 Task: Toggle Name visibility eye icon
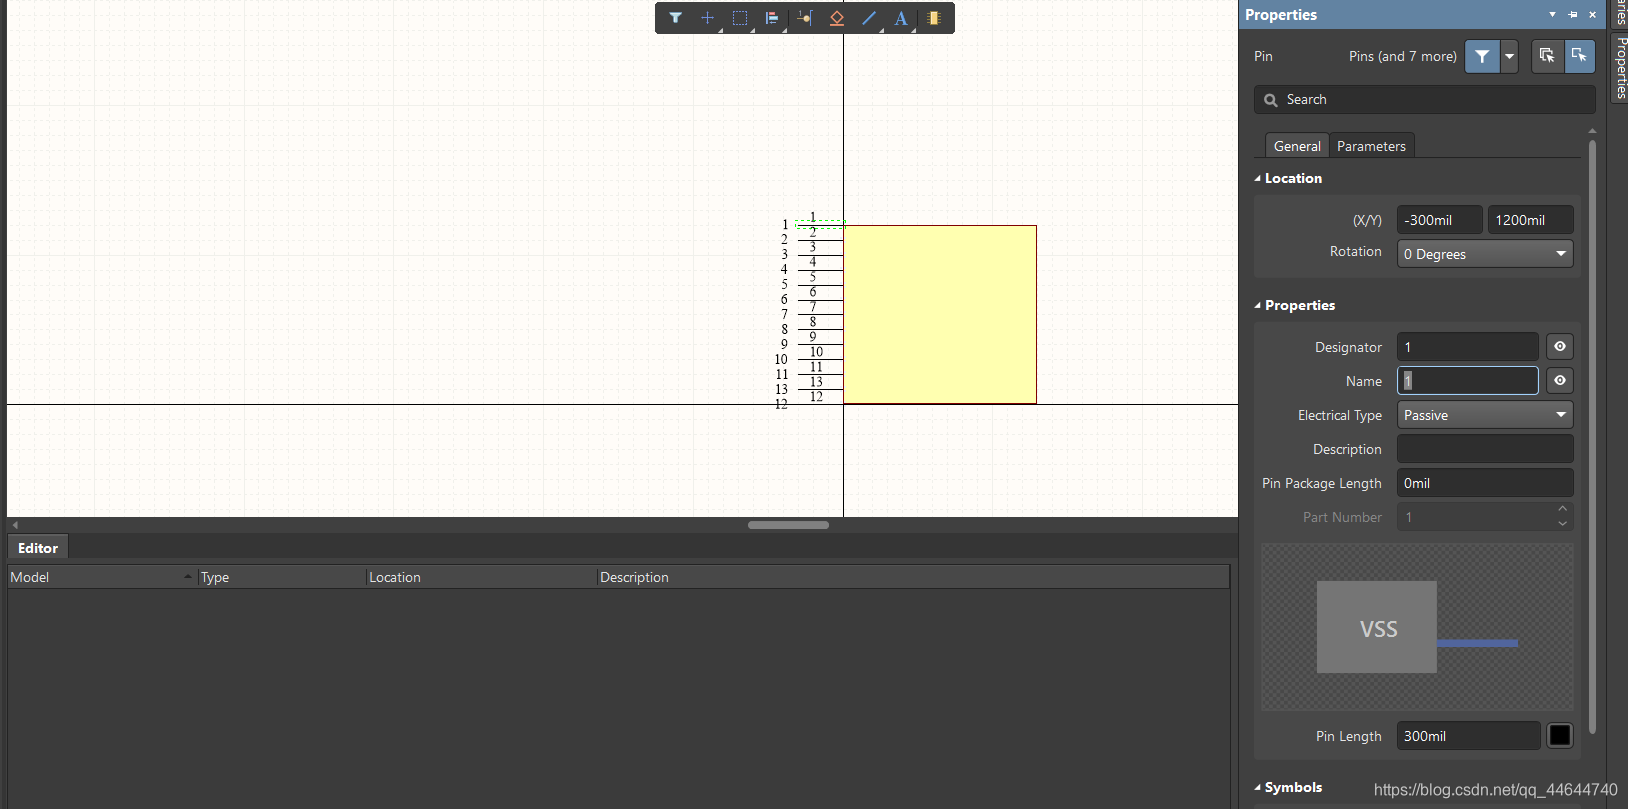tap(1560, 381)
